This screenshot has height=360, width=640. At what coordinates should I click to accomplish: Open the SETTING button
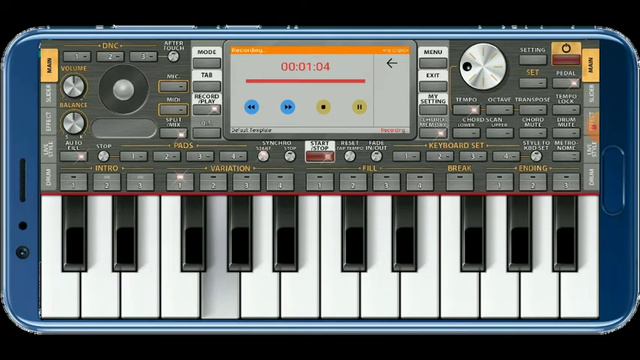pyautogui.click(x=533, y=60)
